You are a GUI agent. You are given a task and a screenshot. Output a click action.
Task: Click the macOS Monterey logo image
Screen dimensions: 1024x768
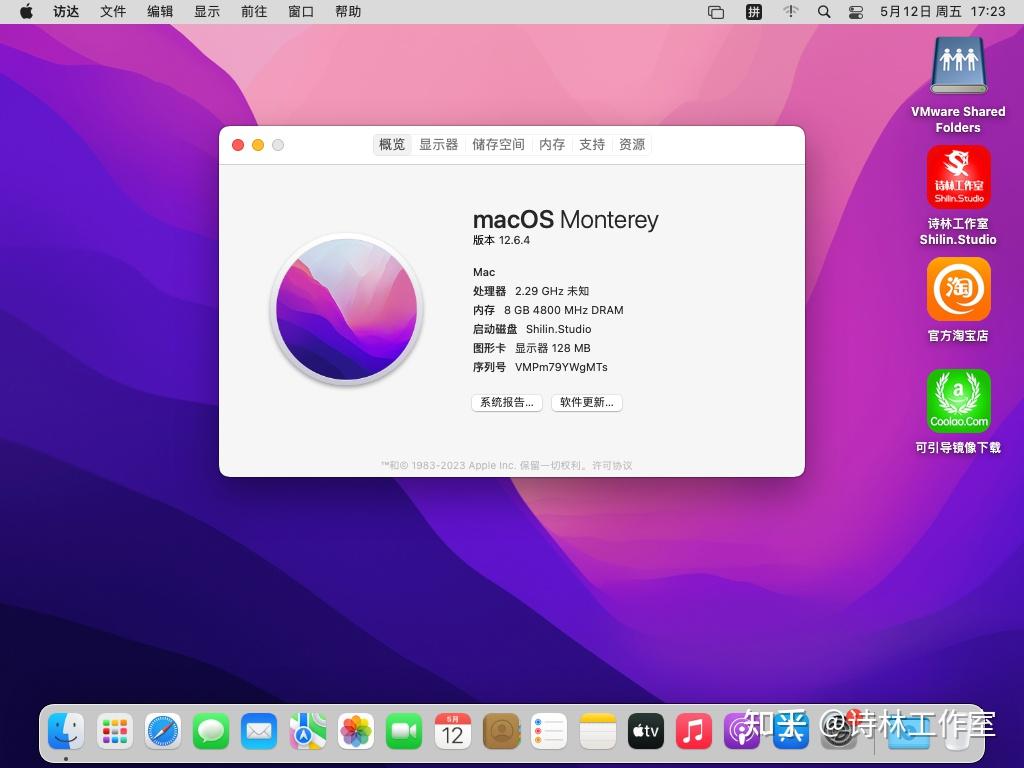click(x=347, y=309)
